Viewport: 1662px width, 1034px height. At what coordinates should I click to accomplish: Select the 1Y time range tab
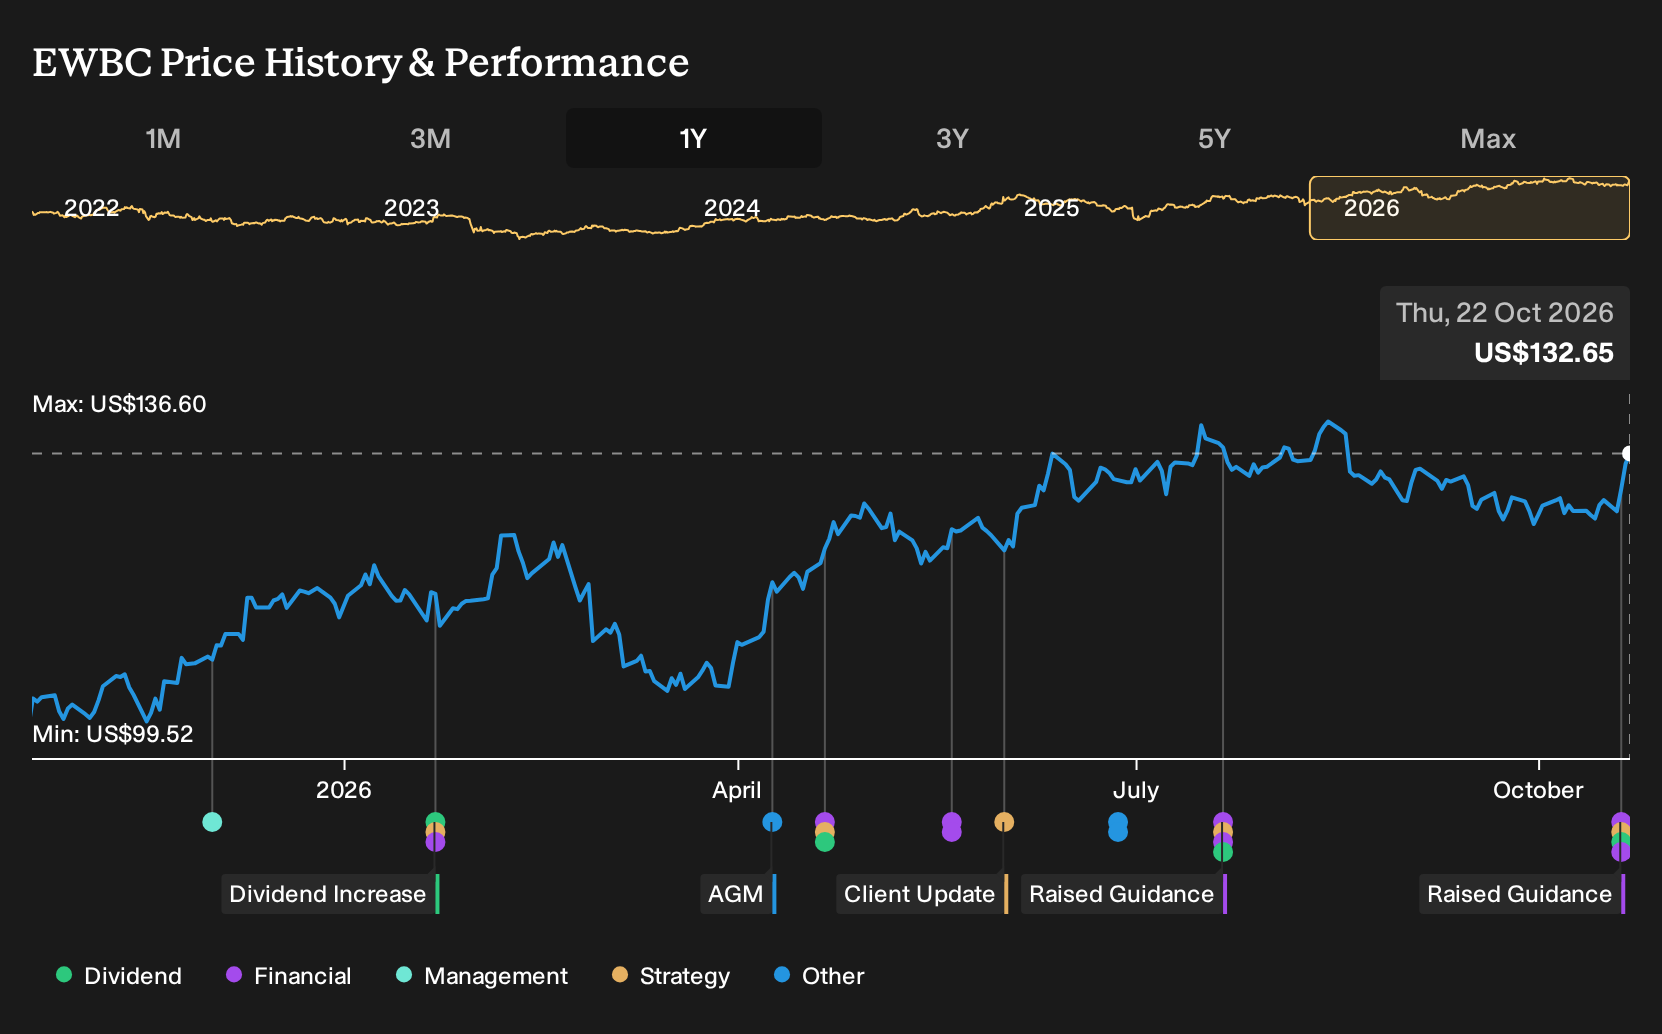tap(693, 138)
